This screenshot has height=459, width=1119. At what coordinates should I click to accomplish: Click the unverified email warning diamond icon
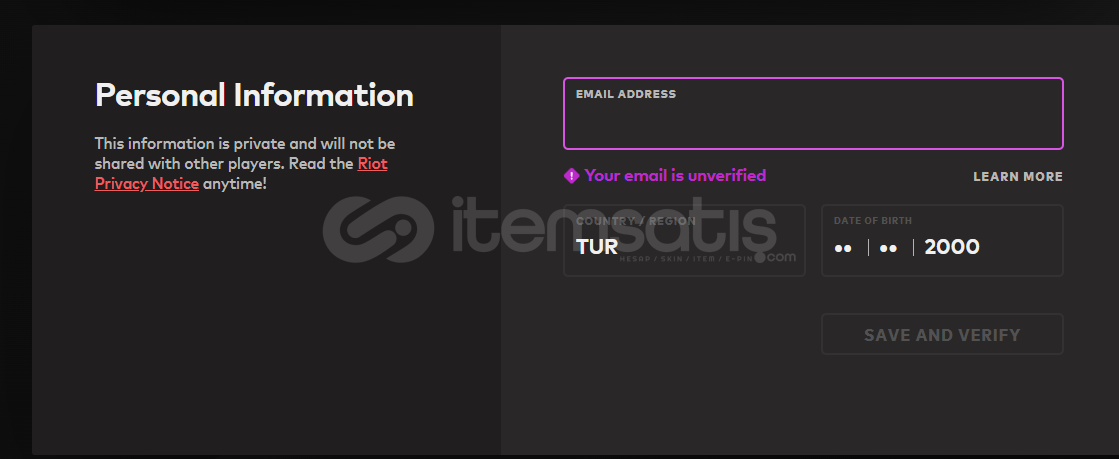pos(571,176)
